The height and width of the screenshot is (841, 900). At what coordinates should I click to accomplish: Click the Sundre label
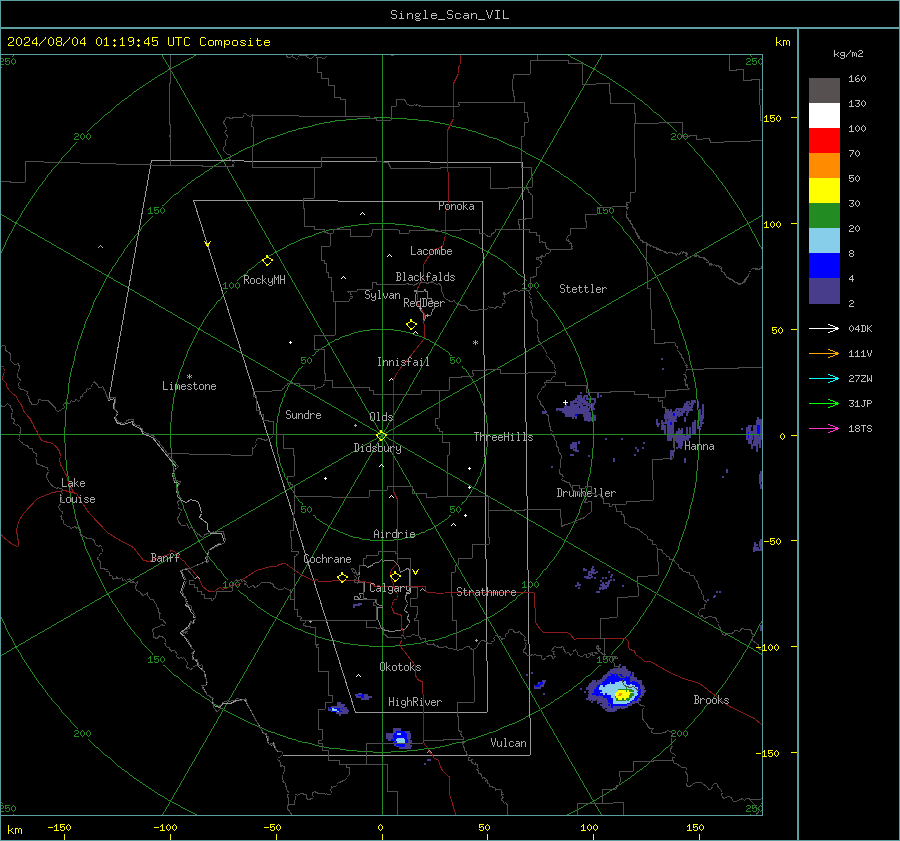tap(303, 415)
